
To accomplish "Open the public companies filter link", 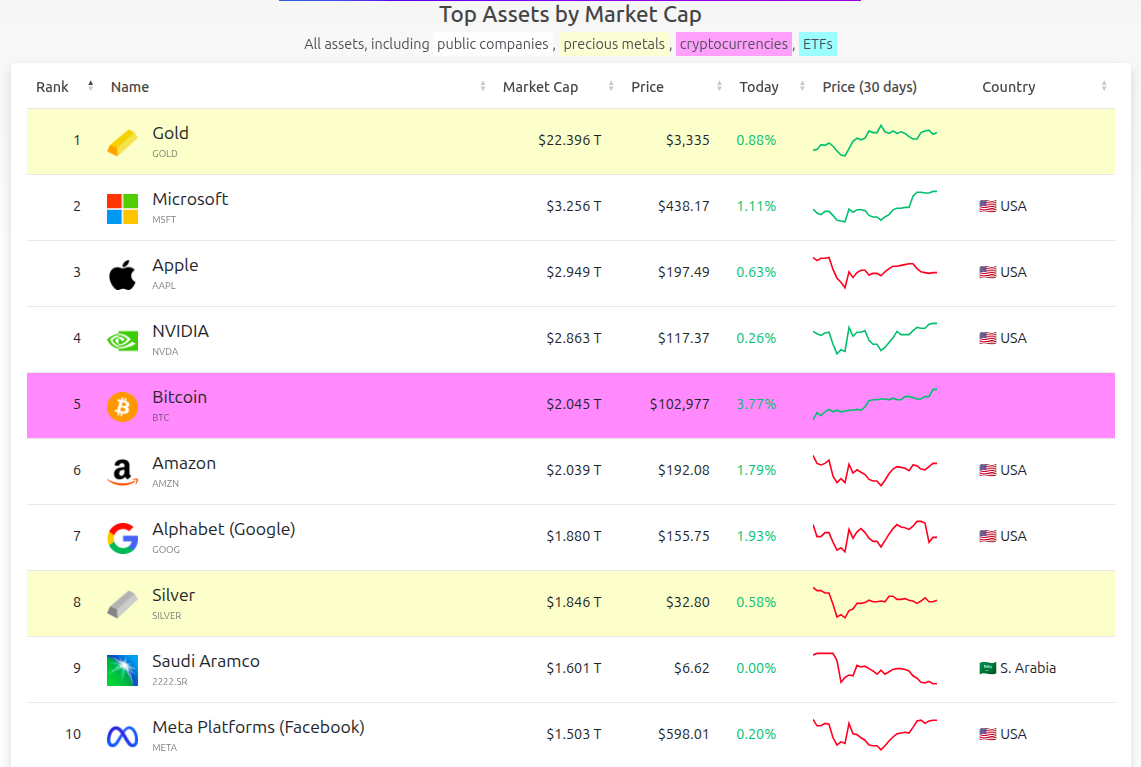I will (x=493, y=44).
